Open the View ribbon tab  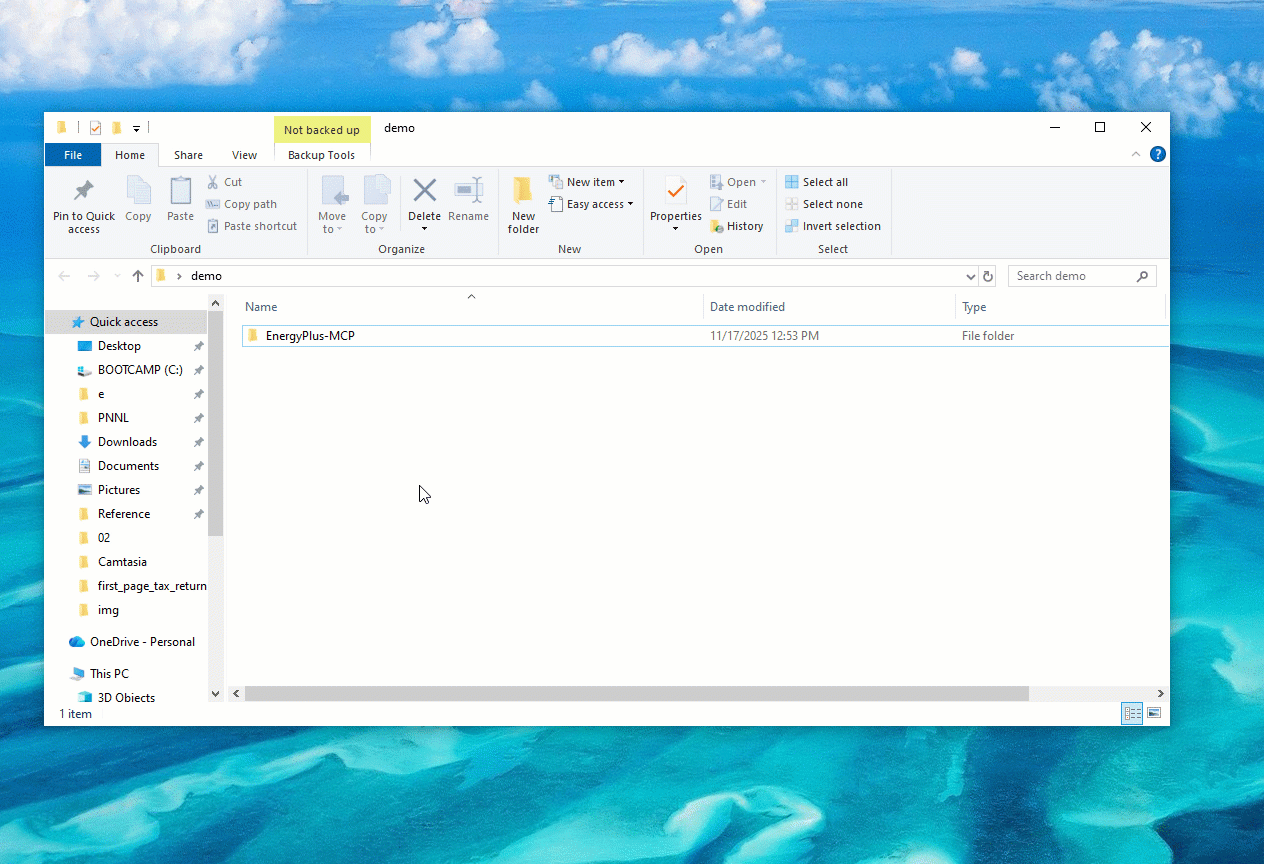click(244, 155)
